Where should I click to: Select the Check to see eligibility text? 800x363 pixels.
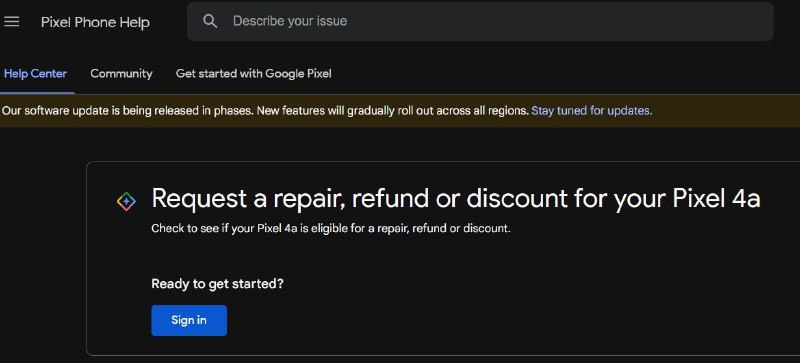331,228
